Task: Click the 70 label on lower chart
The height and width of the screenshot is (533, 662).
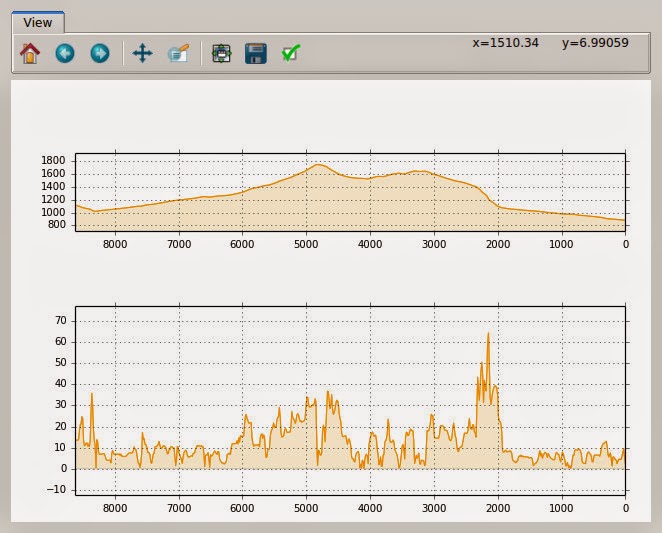Action: (x=61, y=321)
